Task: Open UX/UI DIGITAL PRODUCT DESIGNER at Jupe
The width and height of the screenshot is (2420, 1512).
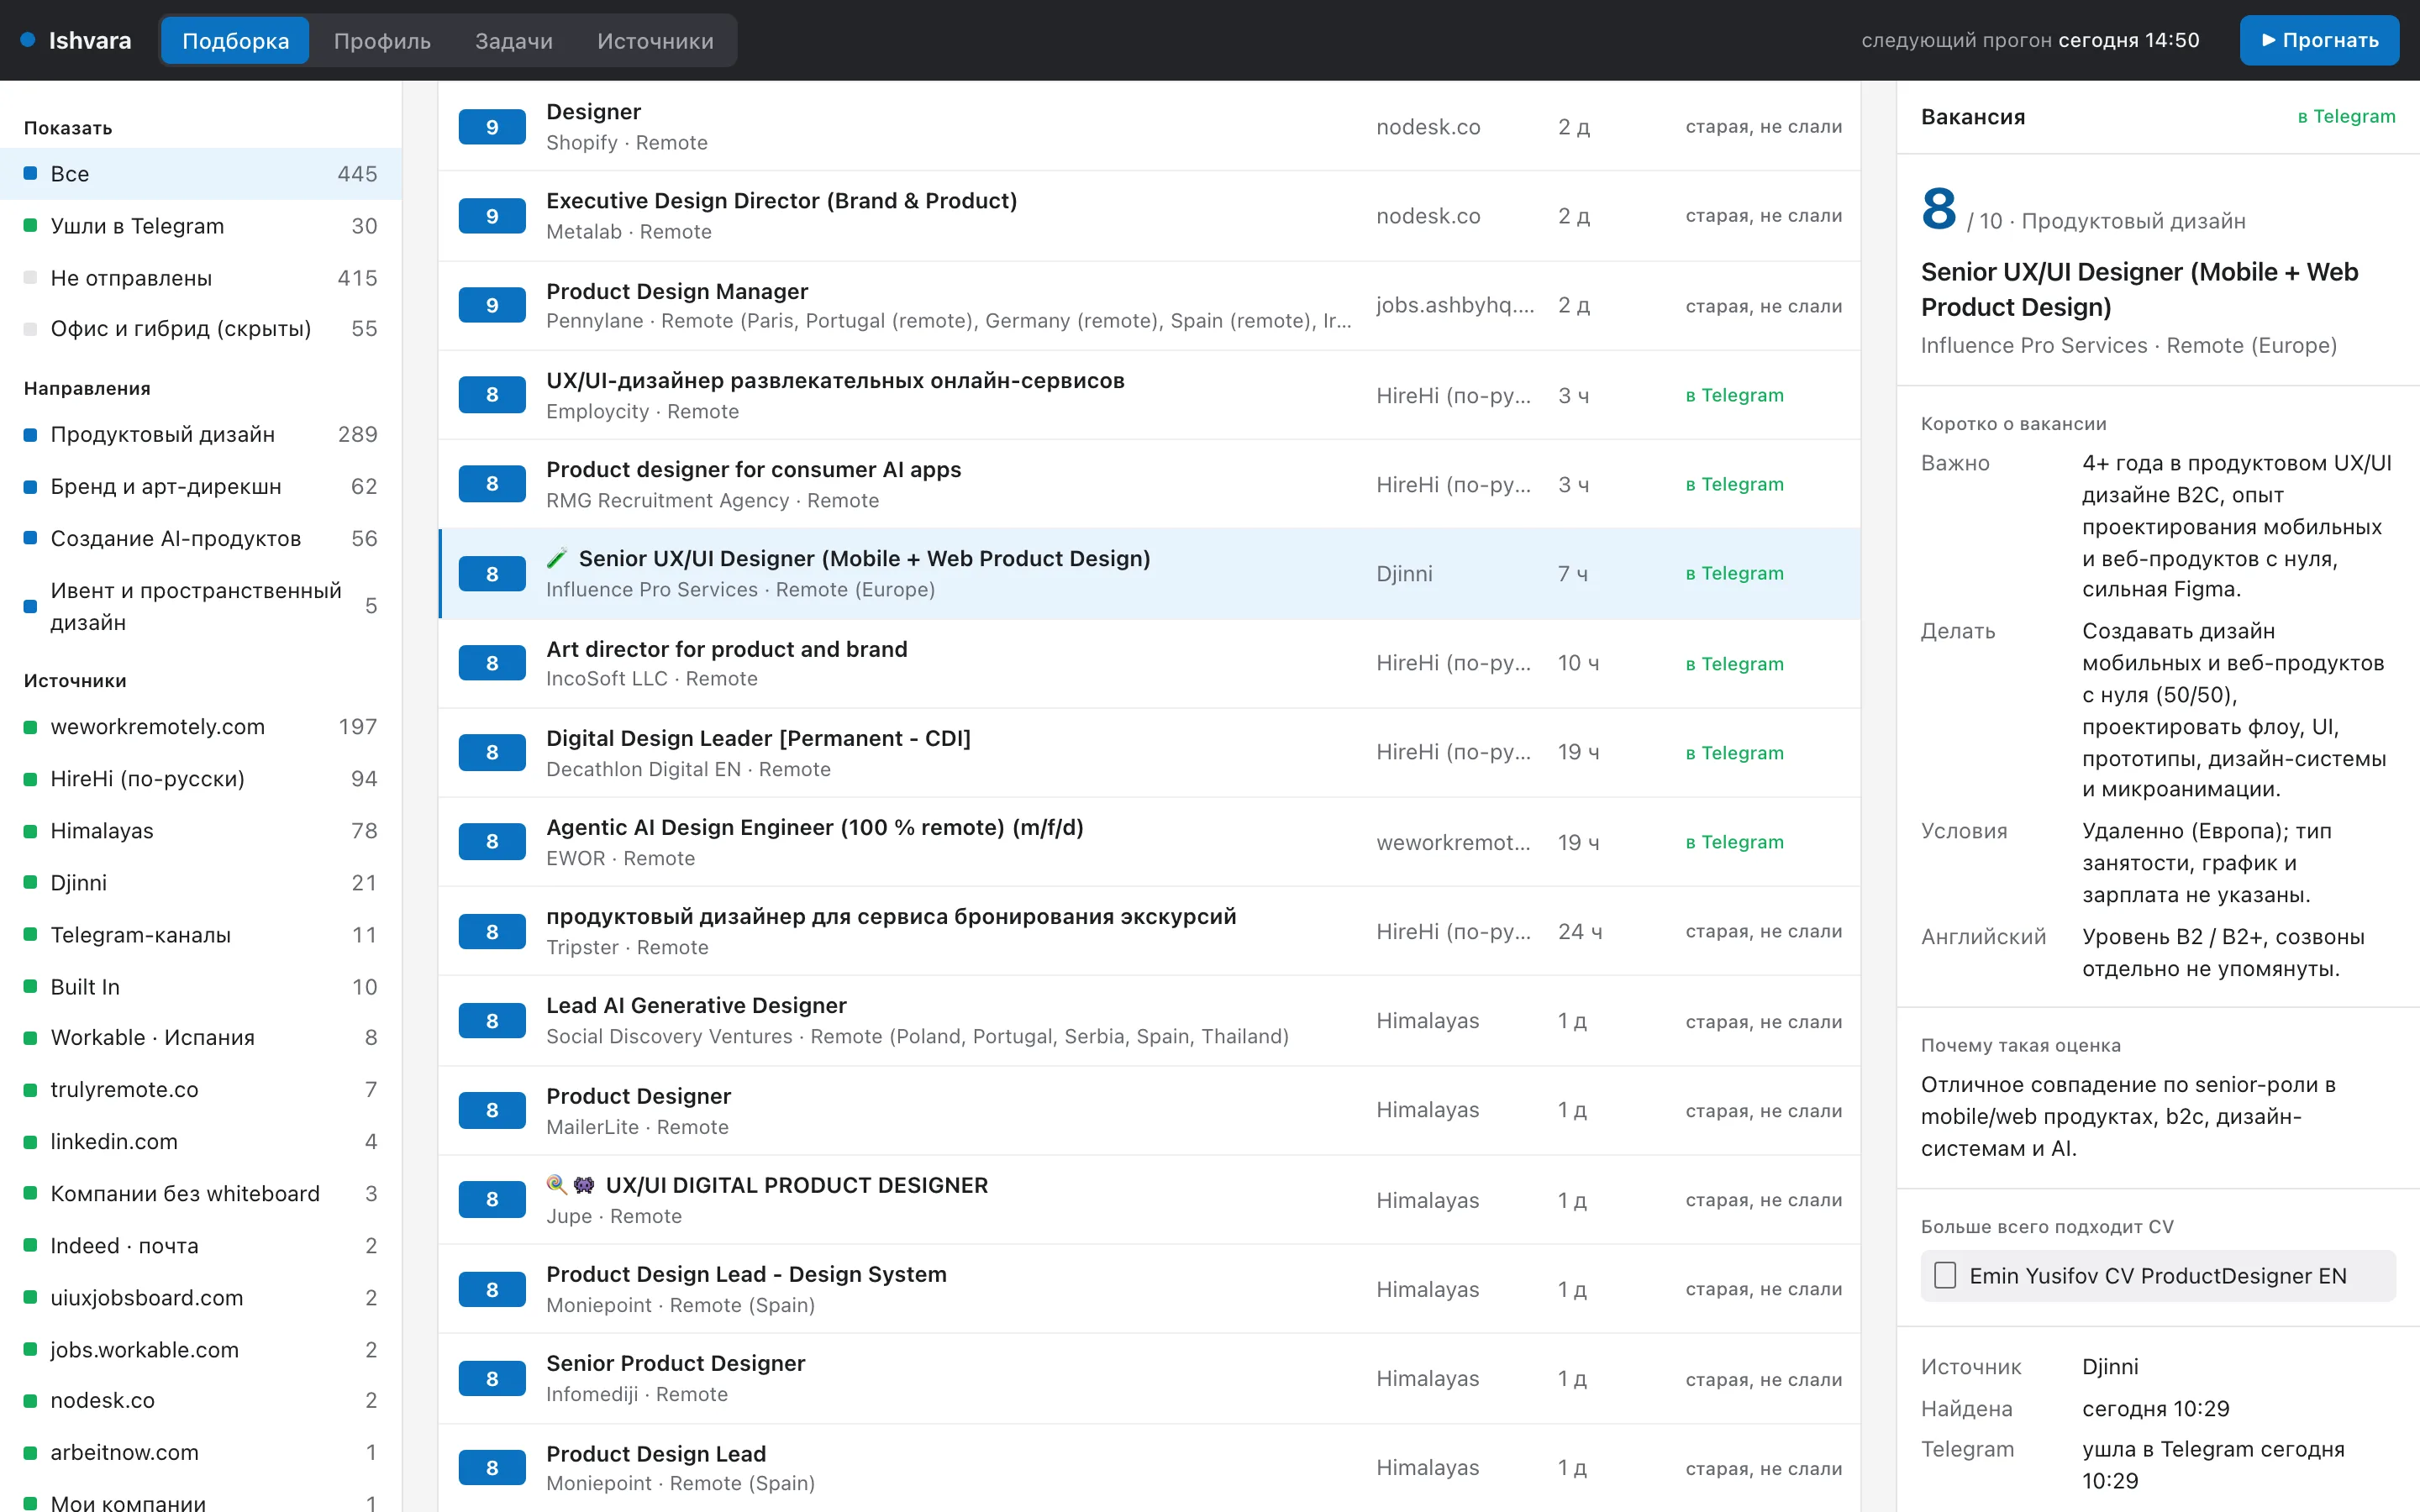Action: click(x=1149, y=1200)
